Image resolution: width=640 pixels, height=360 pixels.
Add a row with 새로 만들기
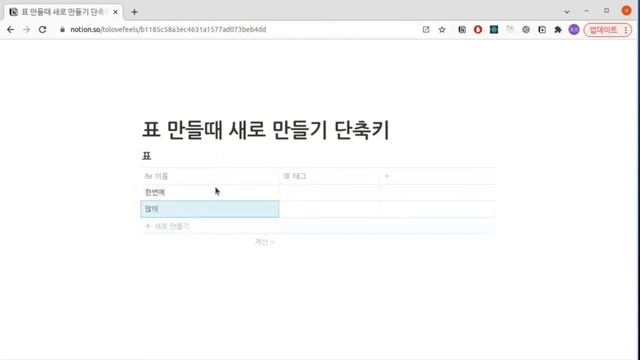pos(167,227)
